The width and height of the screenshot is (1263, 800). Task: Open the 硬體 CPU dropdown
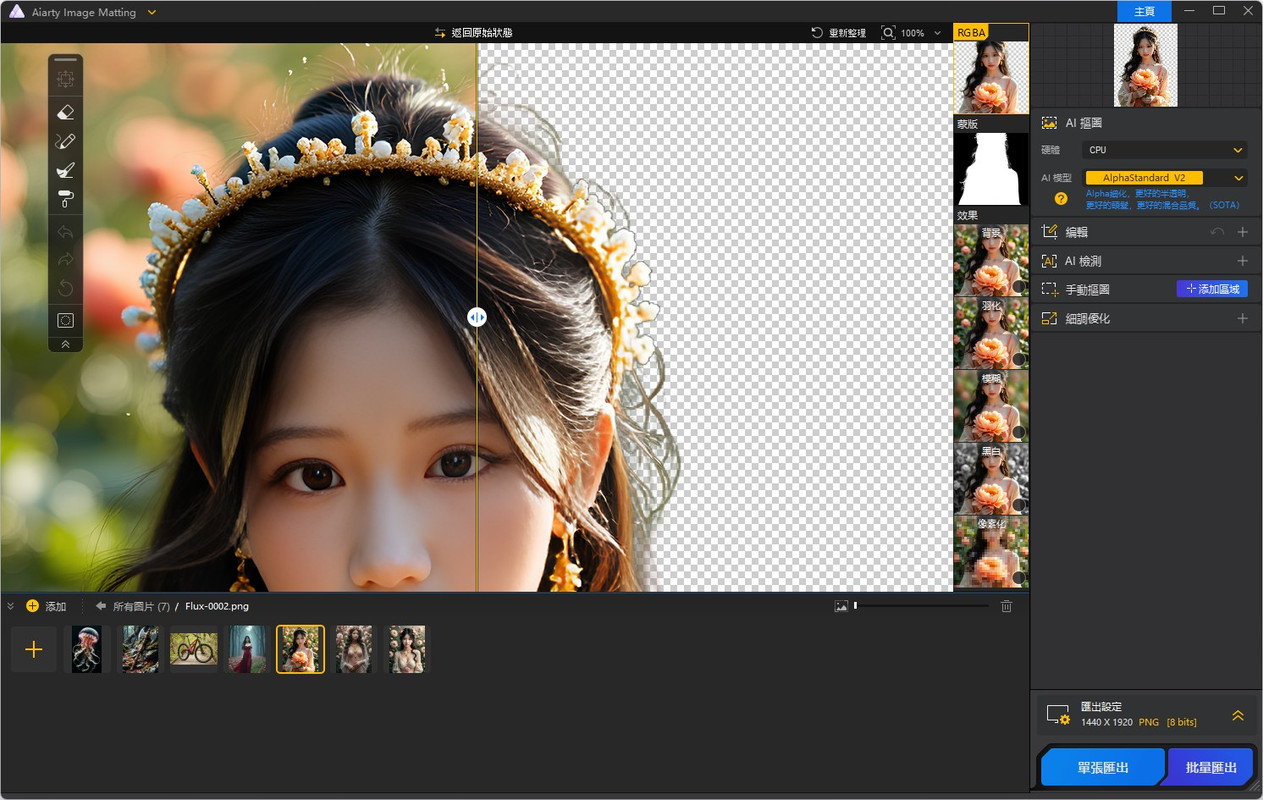[1165, 150]
